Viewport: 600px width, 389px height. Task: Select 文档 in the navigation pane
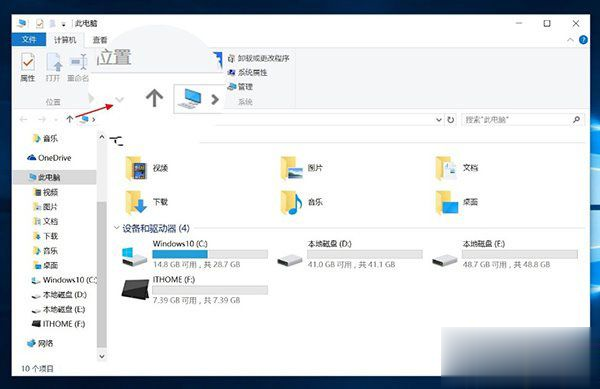[46, 221]
